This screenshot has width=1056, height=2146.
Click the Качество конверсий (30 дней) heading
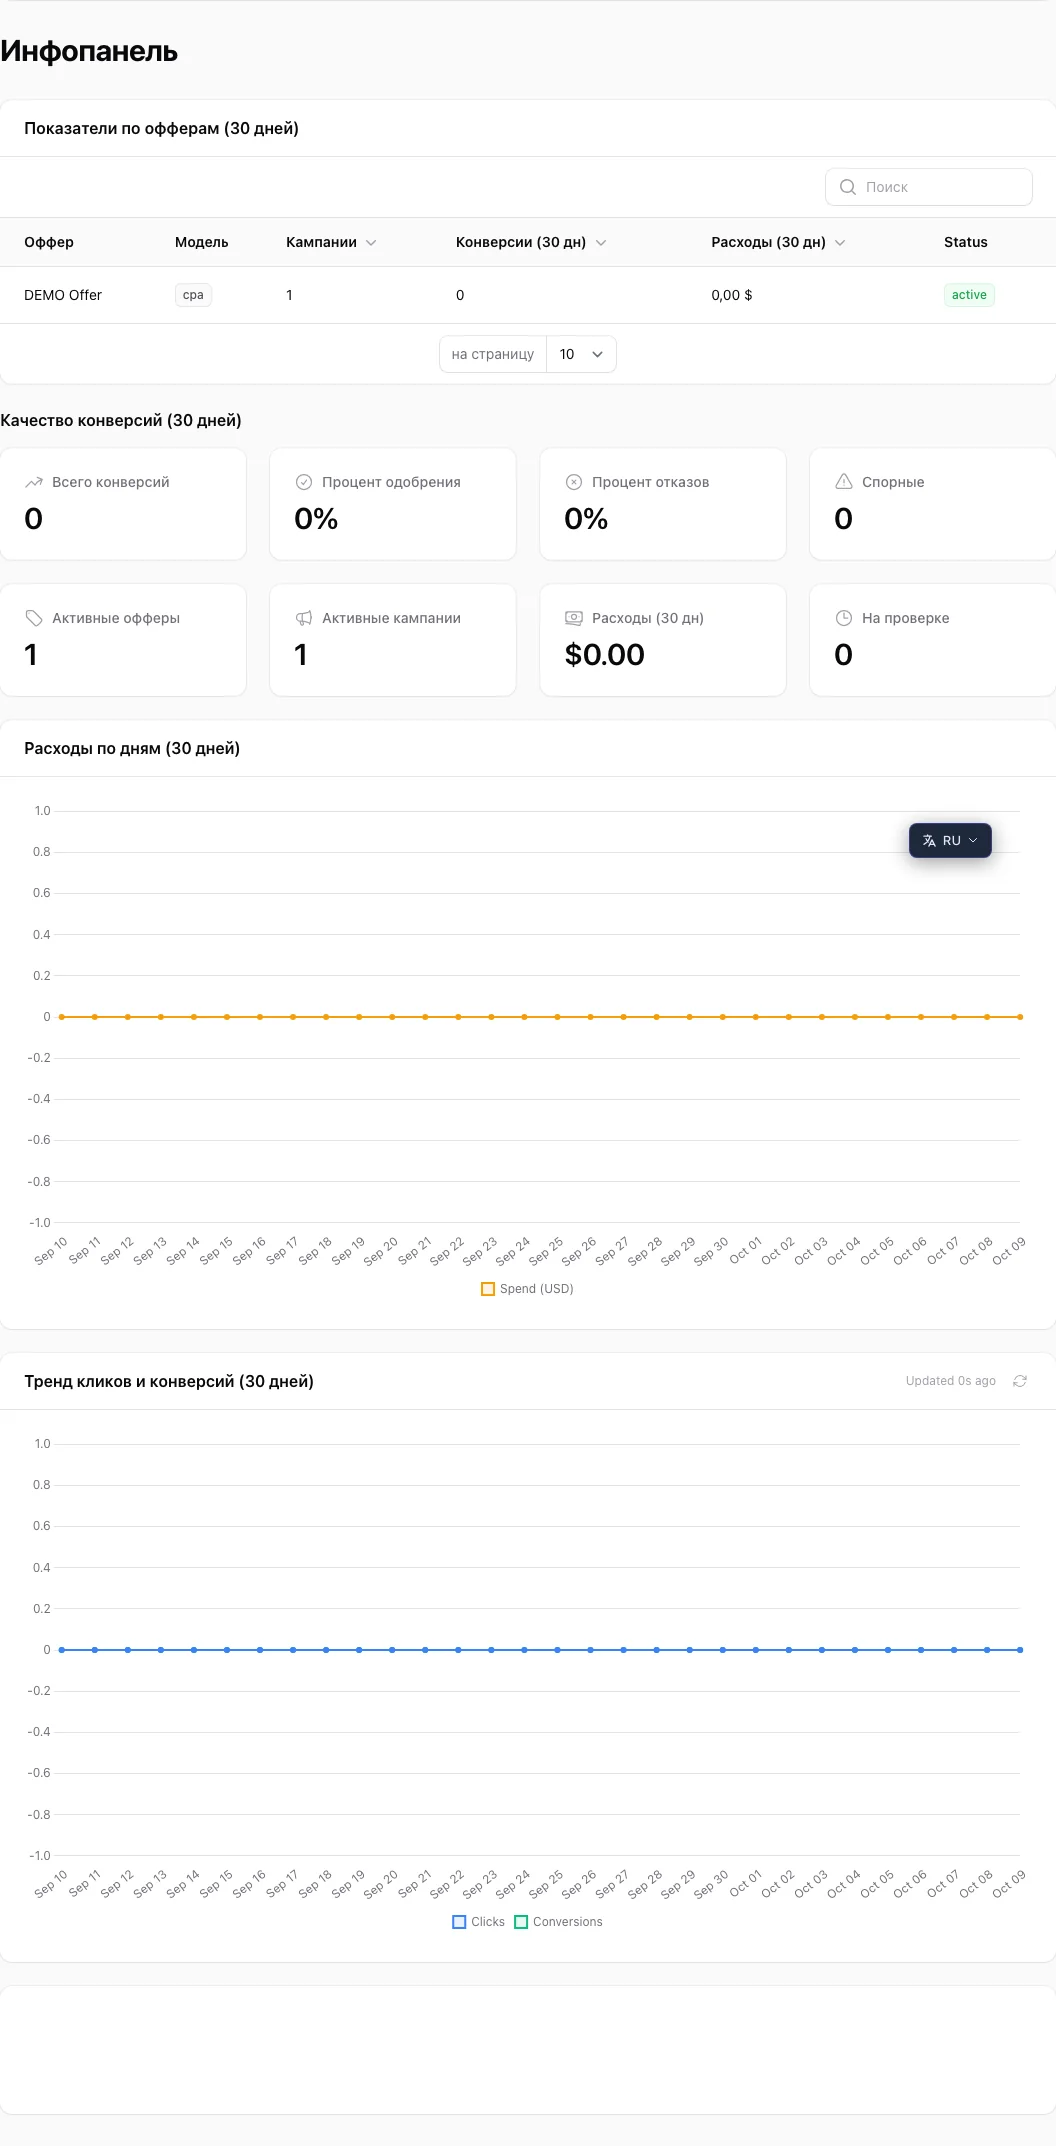[x=121, y=420]
